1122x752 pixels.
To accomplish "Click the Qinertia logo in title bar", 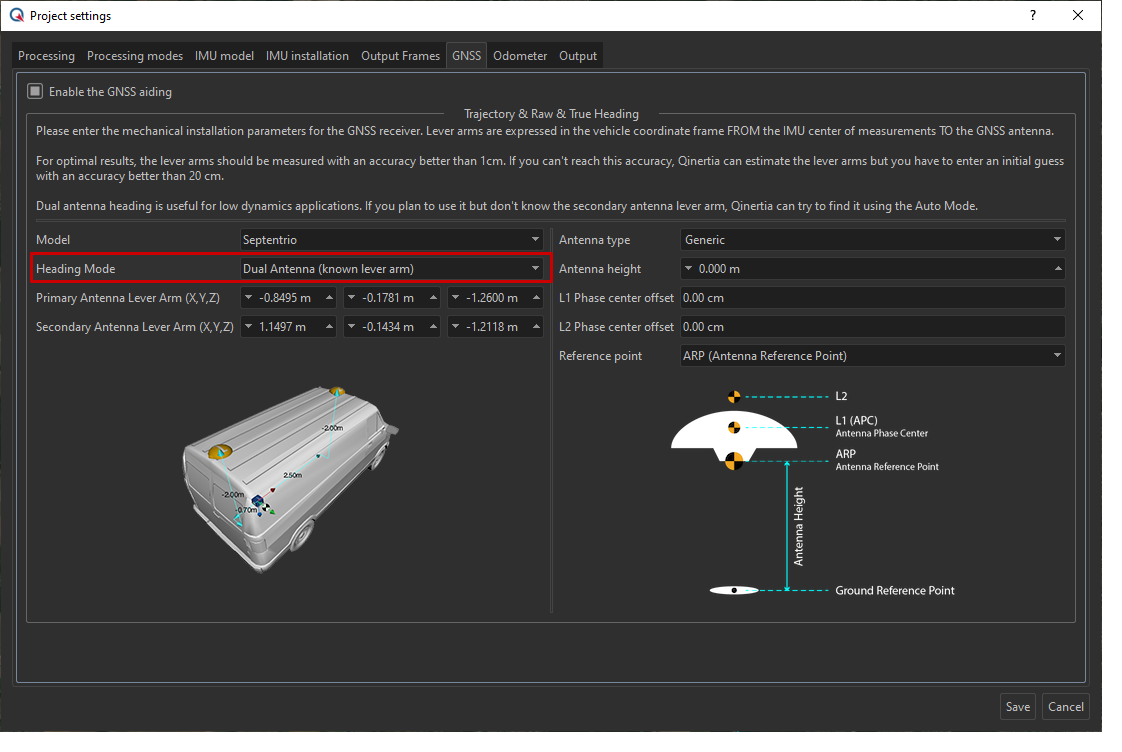I will click(16, 15).
